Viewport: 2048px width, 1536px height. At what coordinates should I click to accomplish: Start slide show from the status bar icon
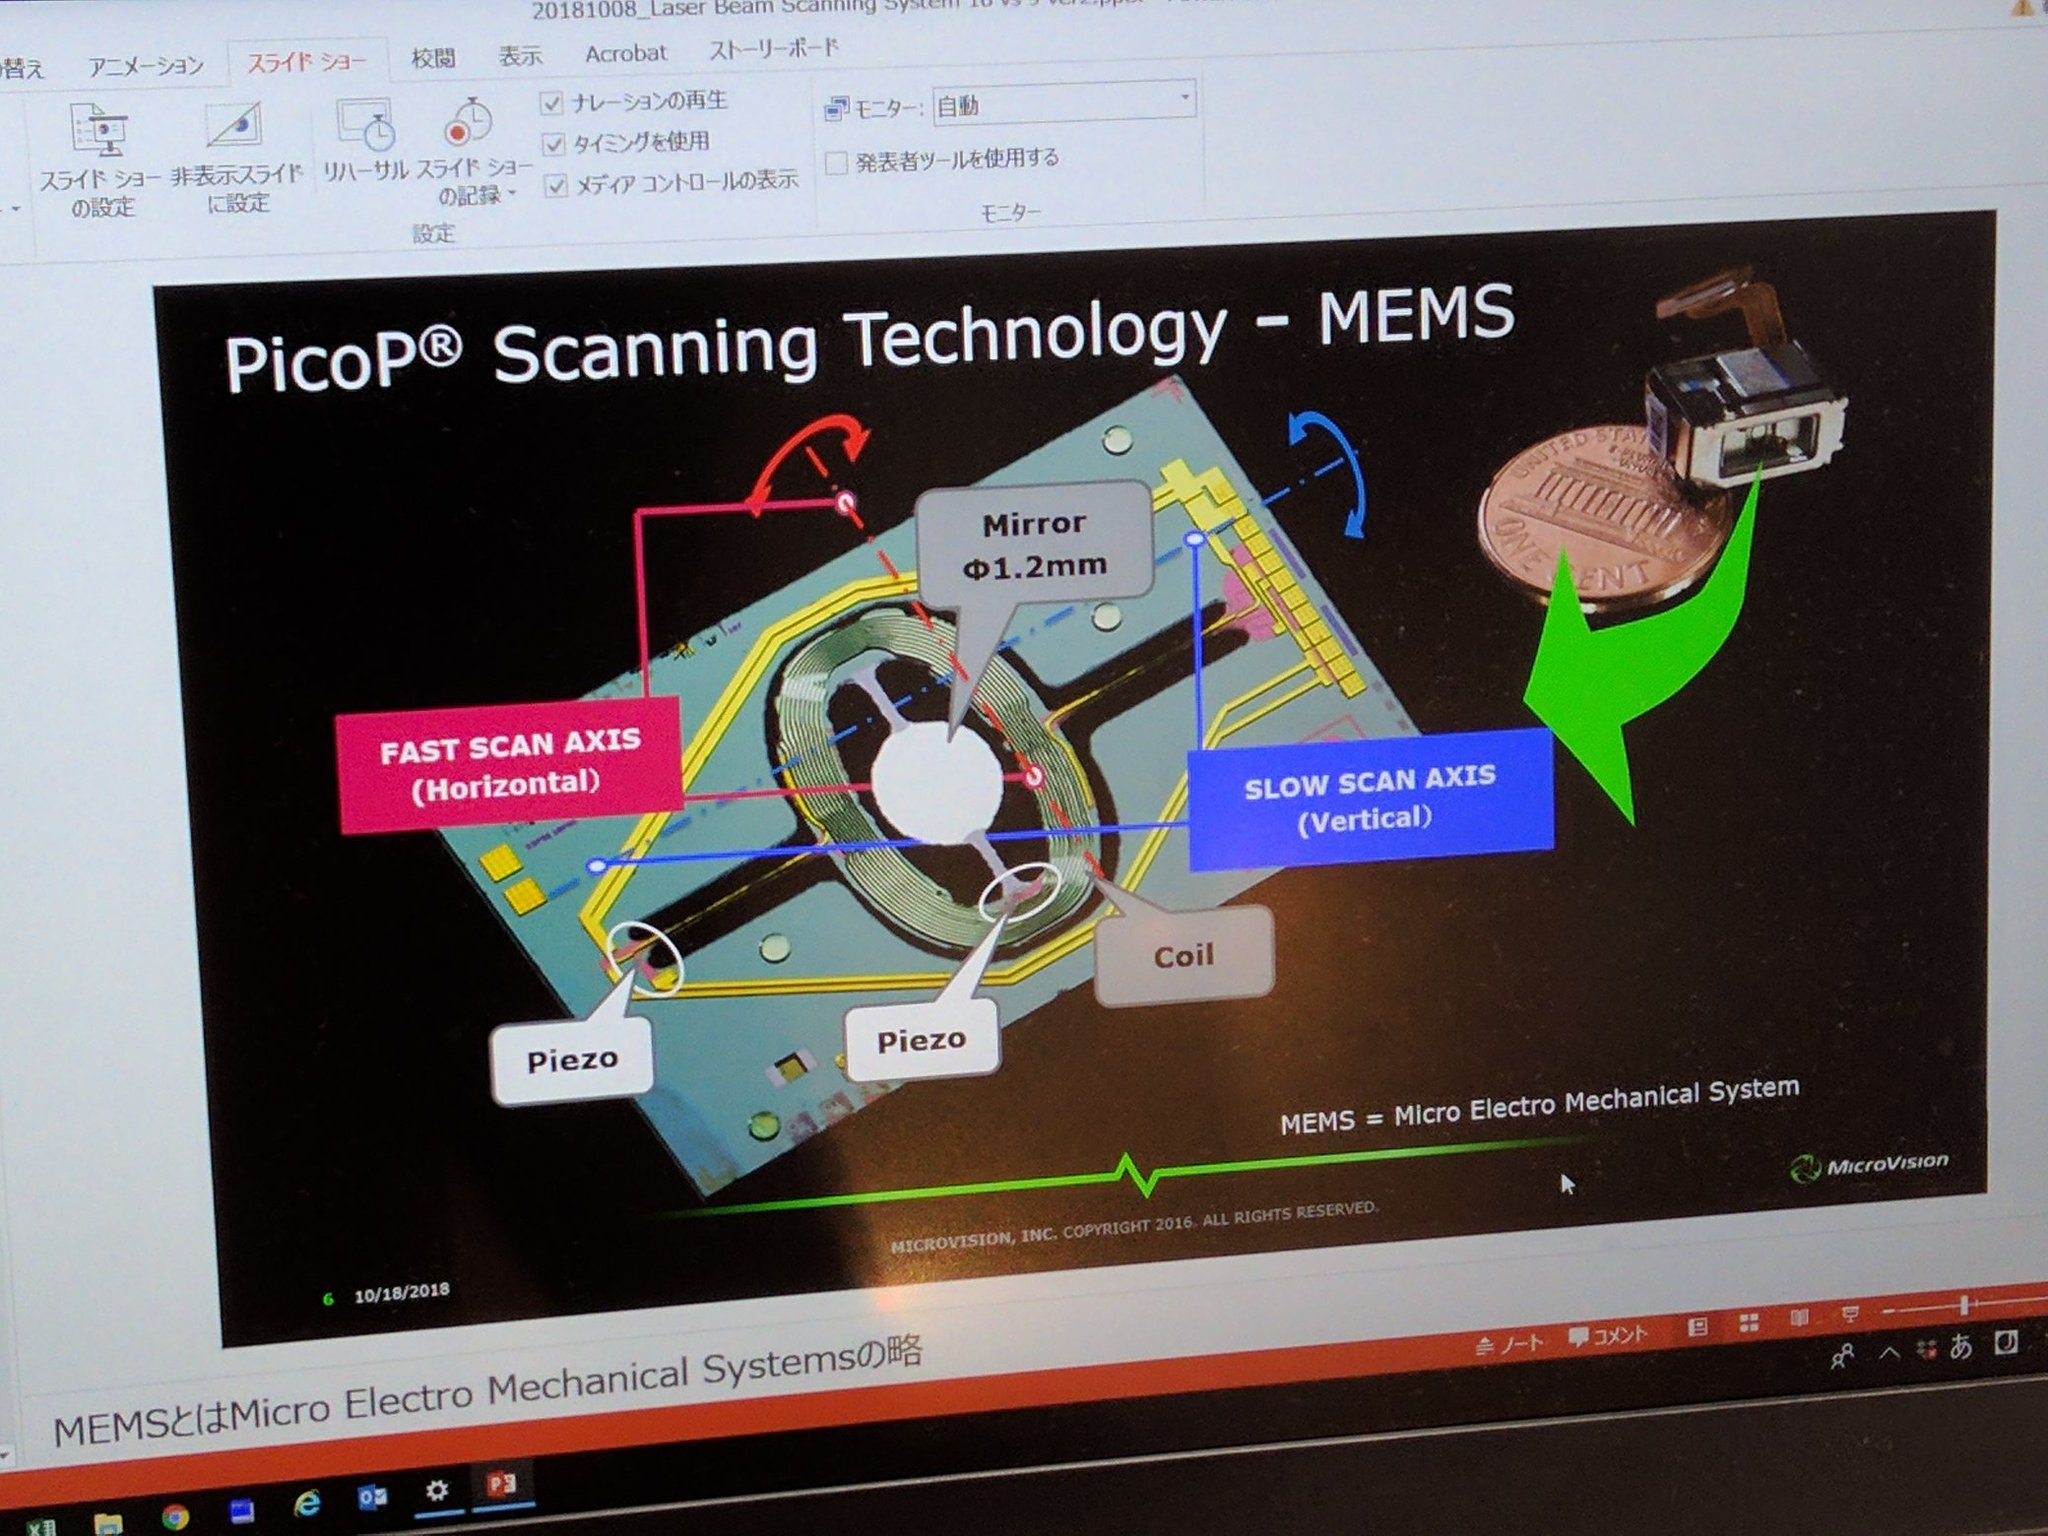pos(1850,1313)
